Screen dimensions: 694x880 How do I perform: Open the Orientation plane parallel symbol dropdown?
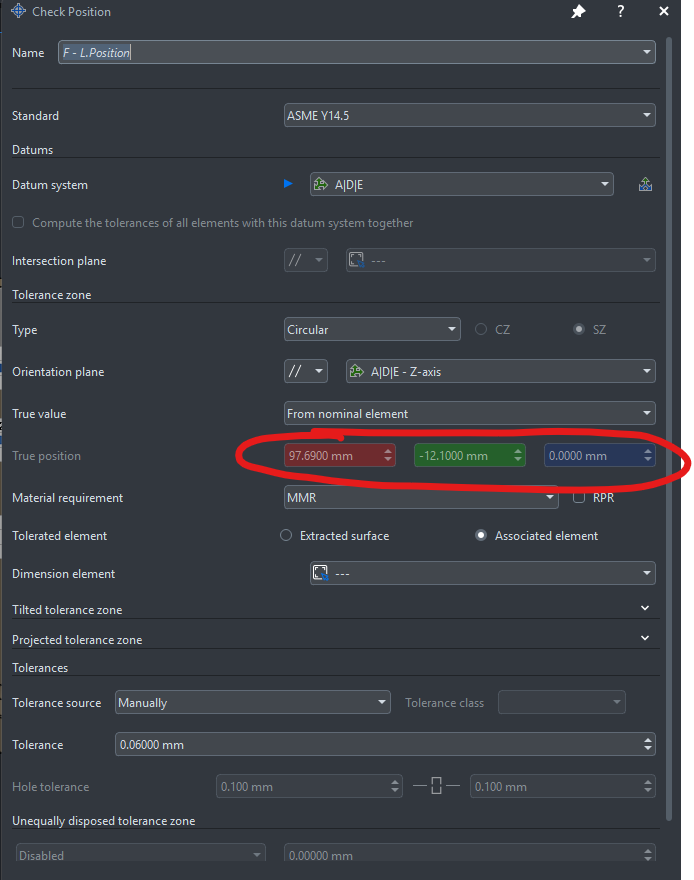pyautogui.click(x=306, y=372)
